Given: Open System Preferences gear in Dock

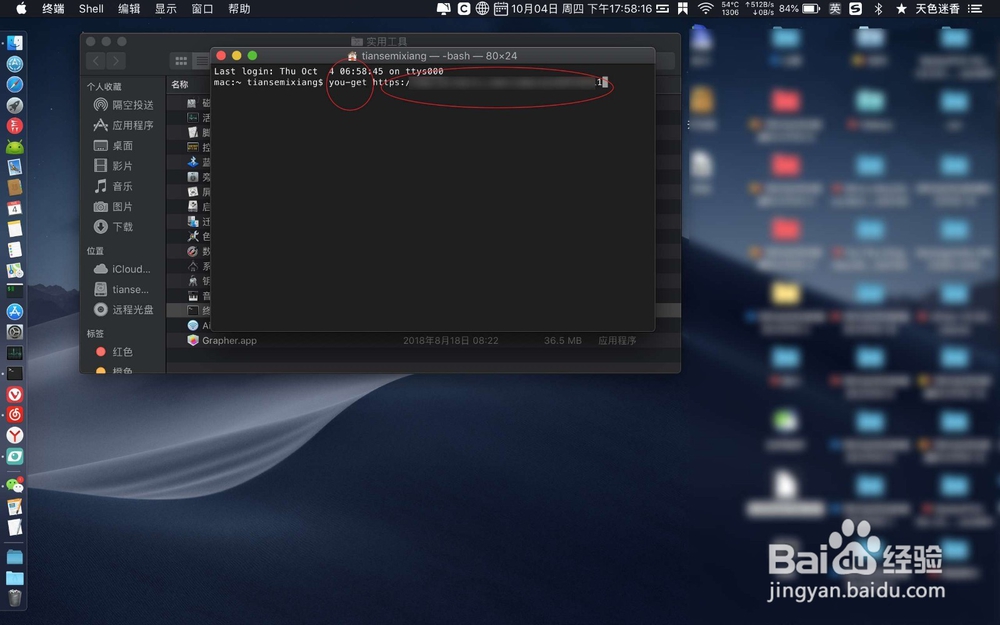Looking at the screenshot, I should click(15, 332).
